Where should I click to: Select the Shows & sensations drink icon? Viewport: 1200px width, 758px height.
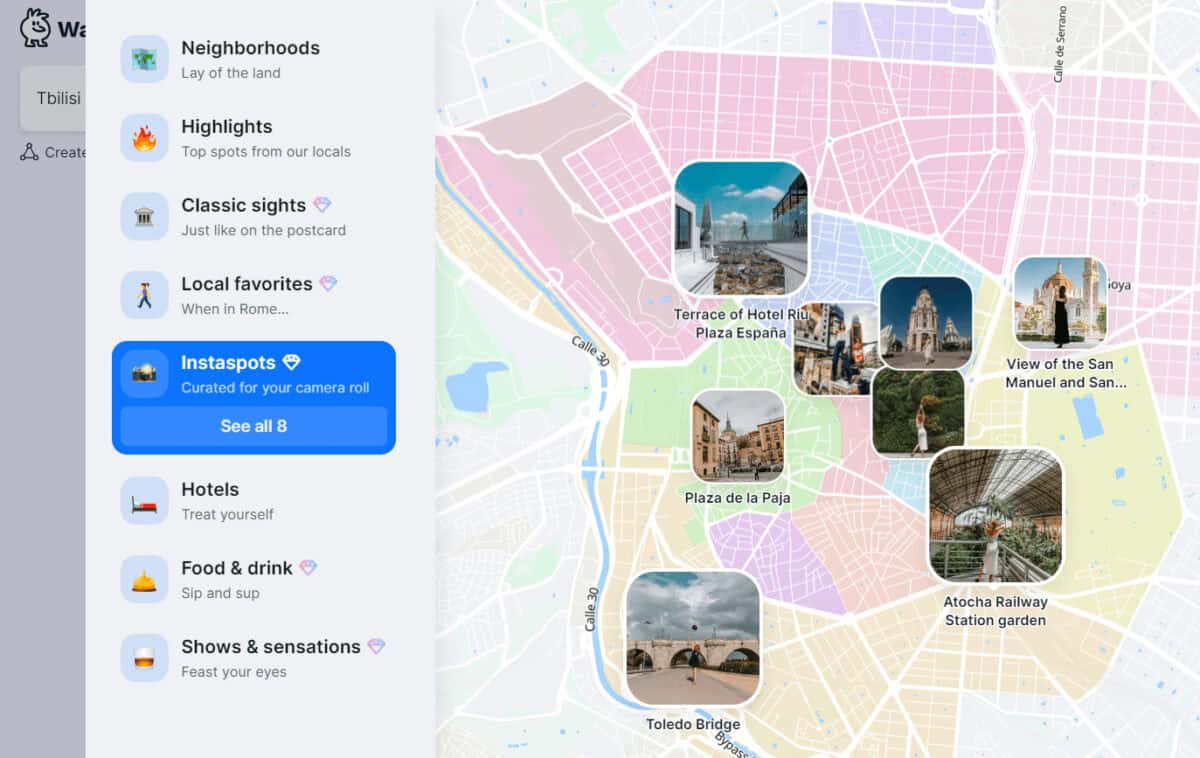(144, 657)
